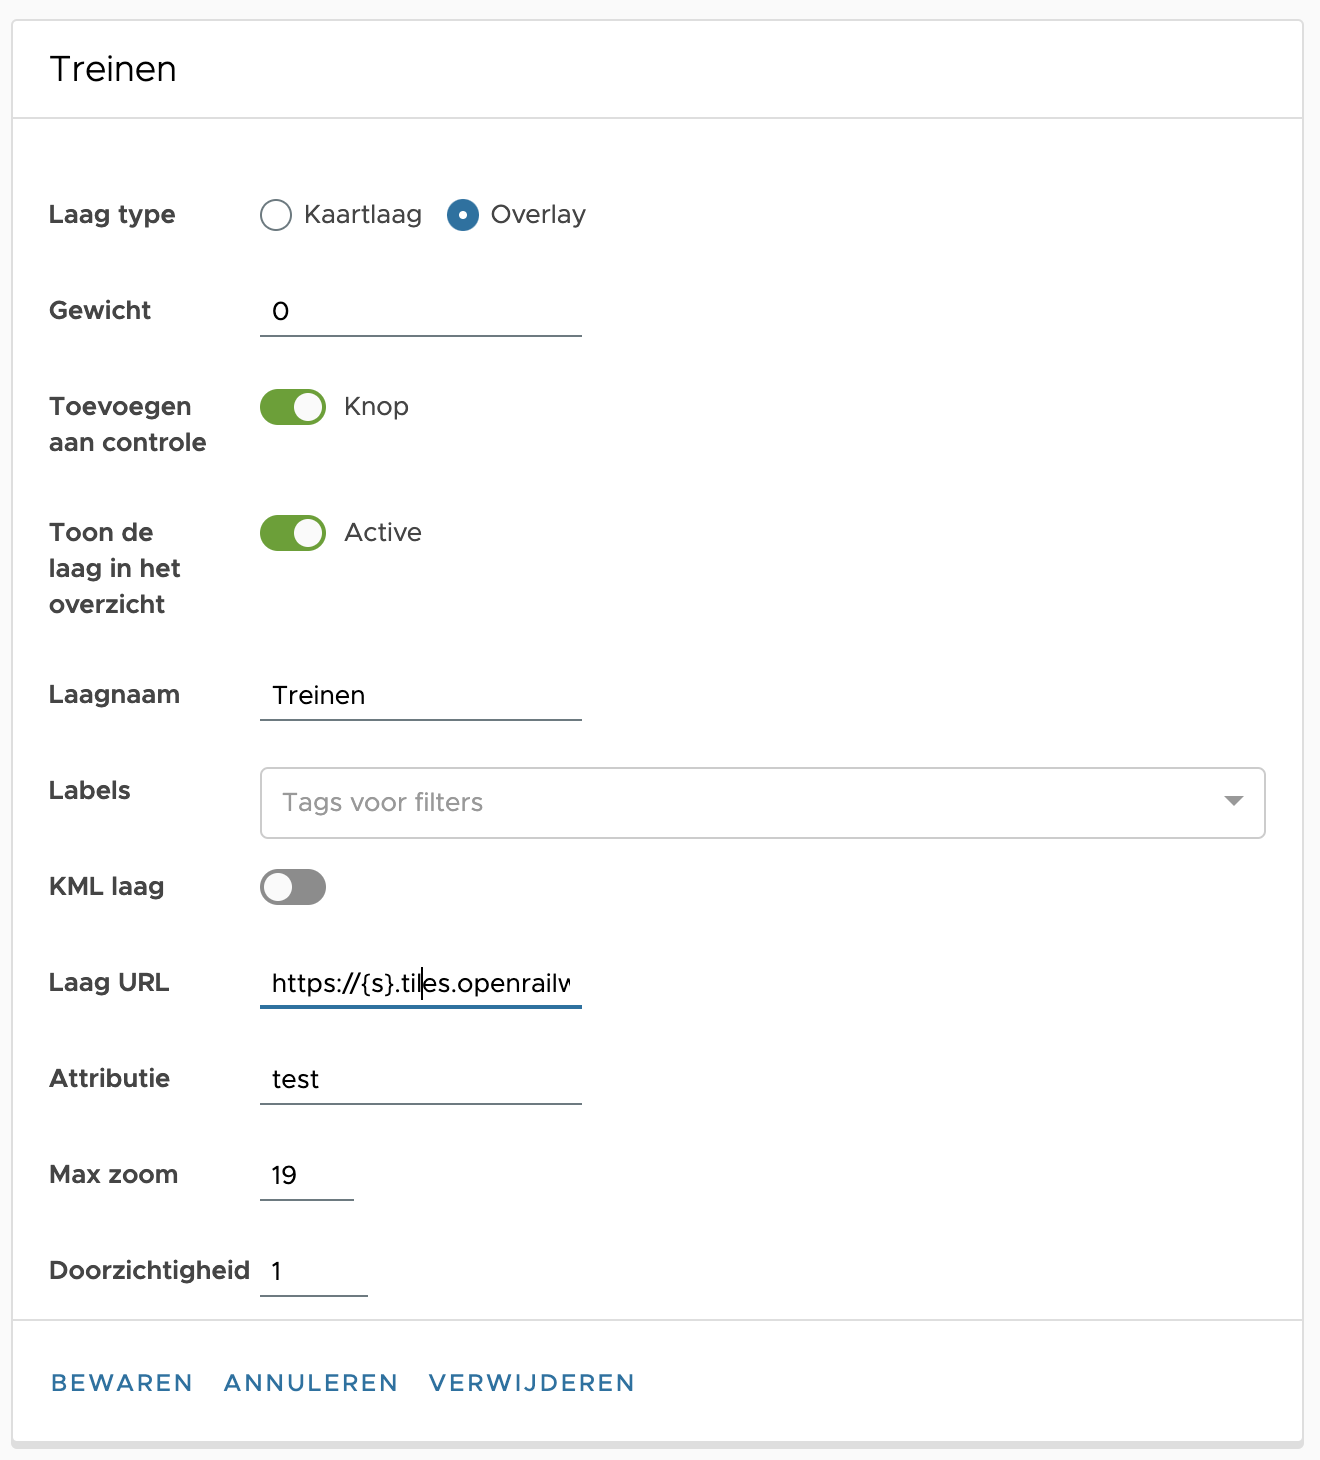Delete the layer using Verwijderen
This screenshot has width=1320, height=1460.
tap(532, 1383)
